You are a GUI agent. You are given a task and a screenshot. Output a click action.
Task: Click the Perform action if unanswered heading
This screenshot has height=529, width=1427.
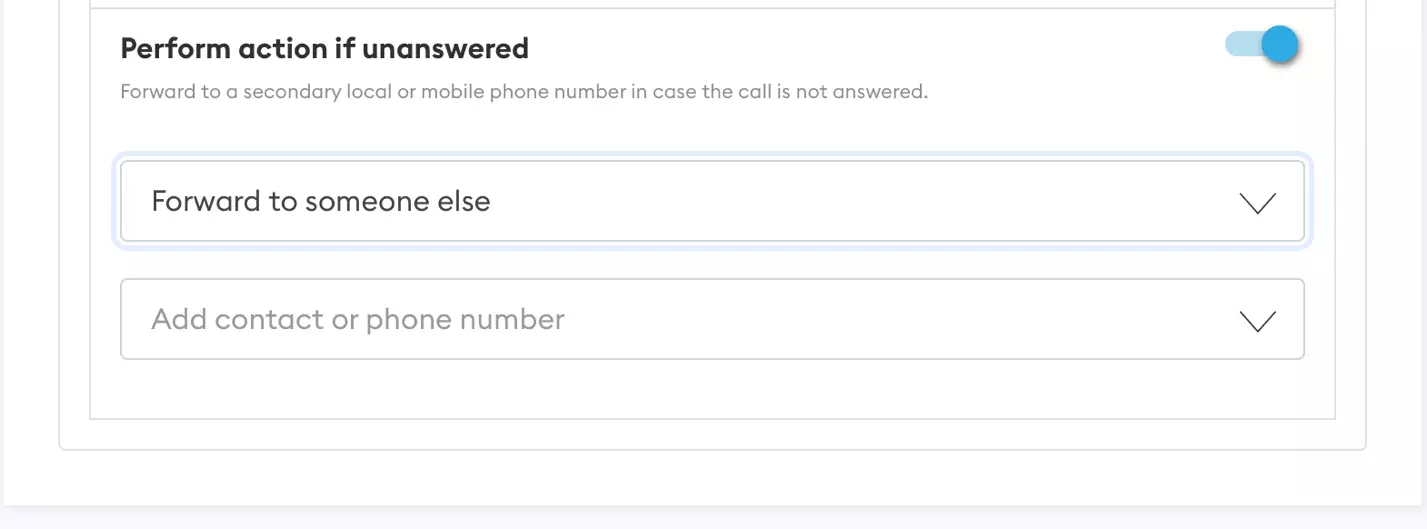coord(324,48)
